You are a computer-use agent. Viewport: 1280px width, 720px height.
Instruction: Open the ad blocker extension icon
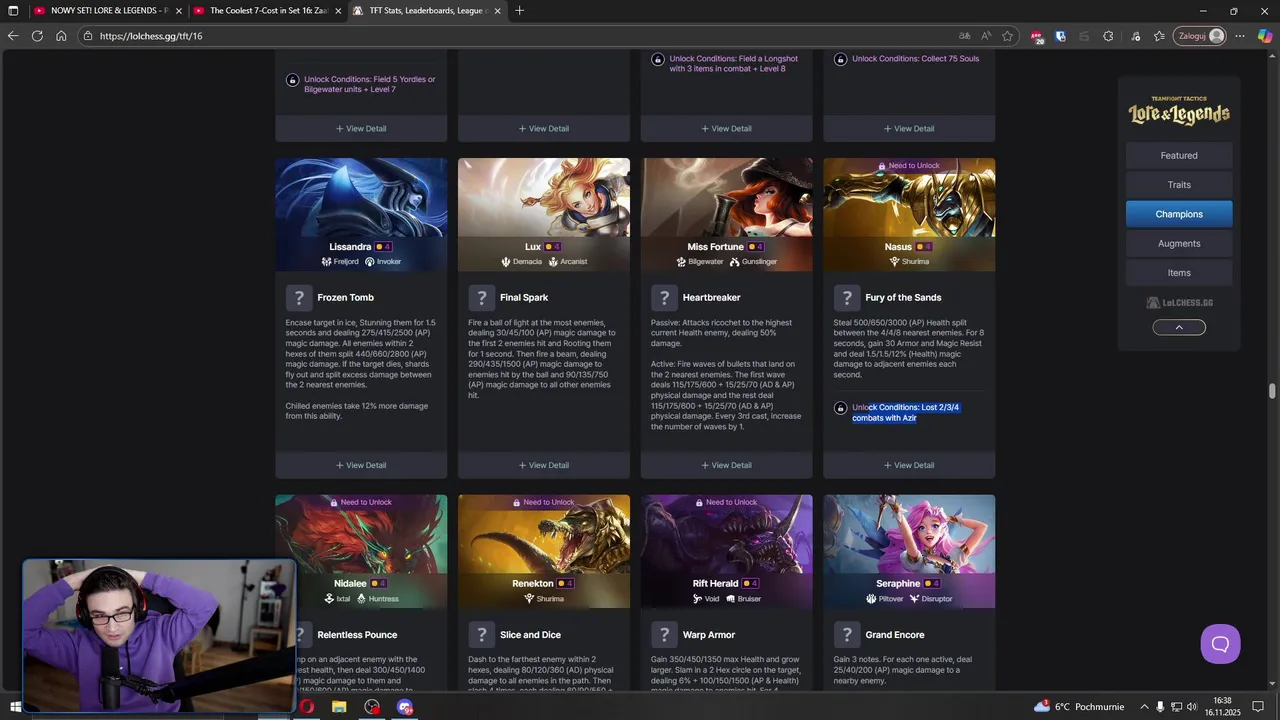click(x=1037, y=36)
